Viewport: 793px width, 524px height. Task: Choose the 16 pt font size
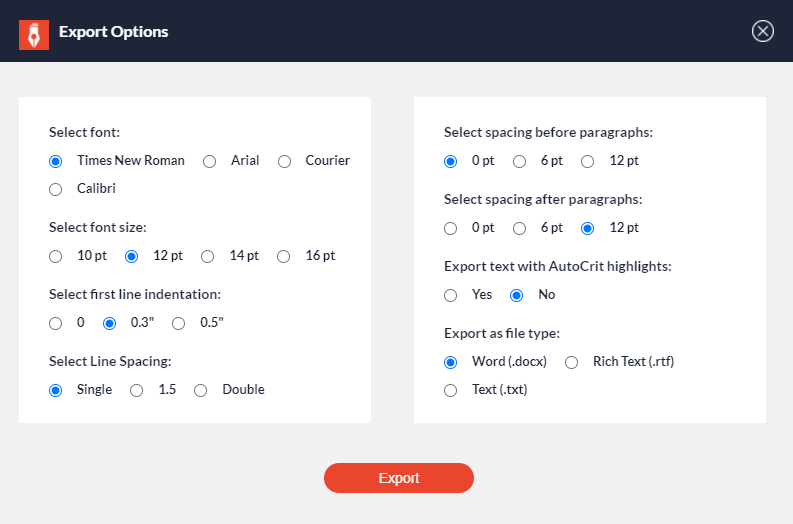coord(284,256)
